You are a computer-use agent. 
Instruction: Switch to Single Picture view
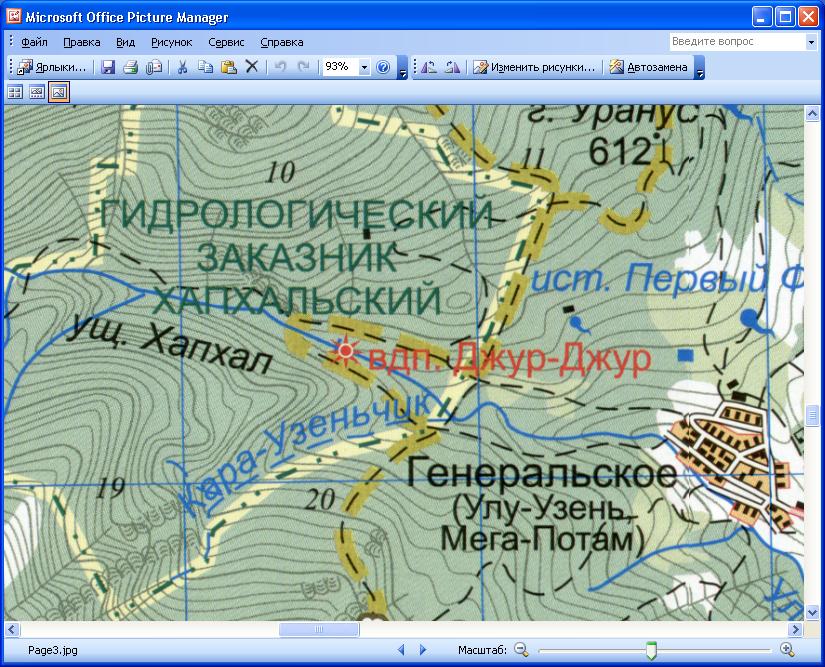59,92
